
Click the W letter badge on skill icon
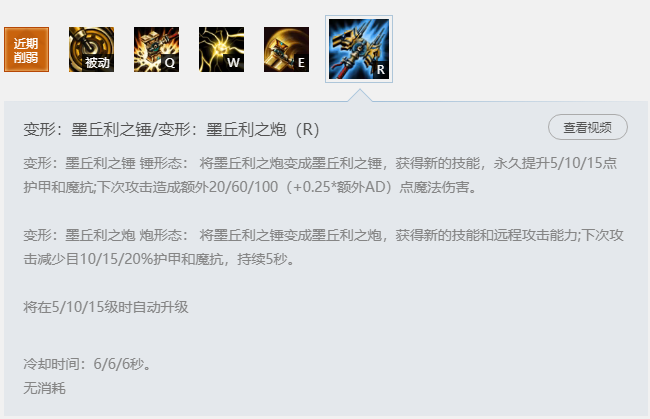(233, 63)
